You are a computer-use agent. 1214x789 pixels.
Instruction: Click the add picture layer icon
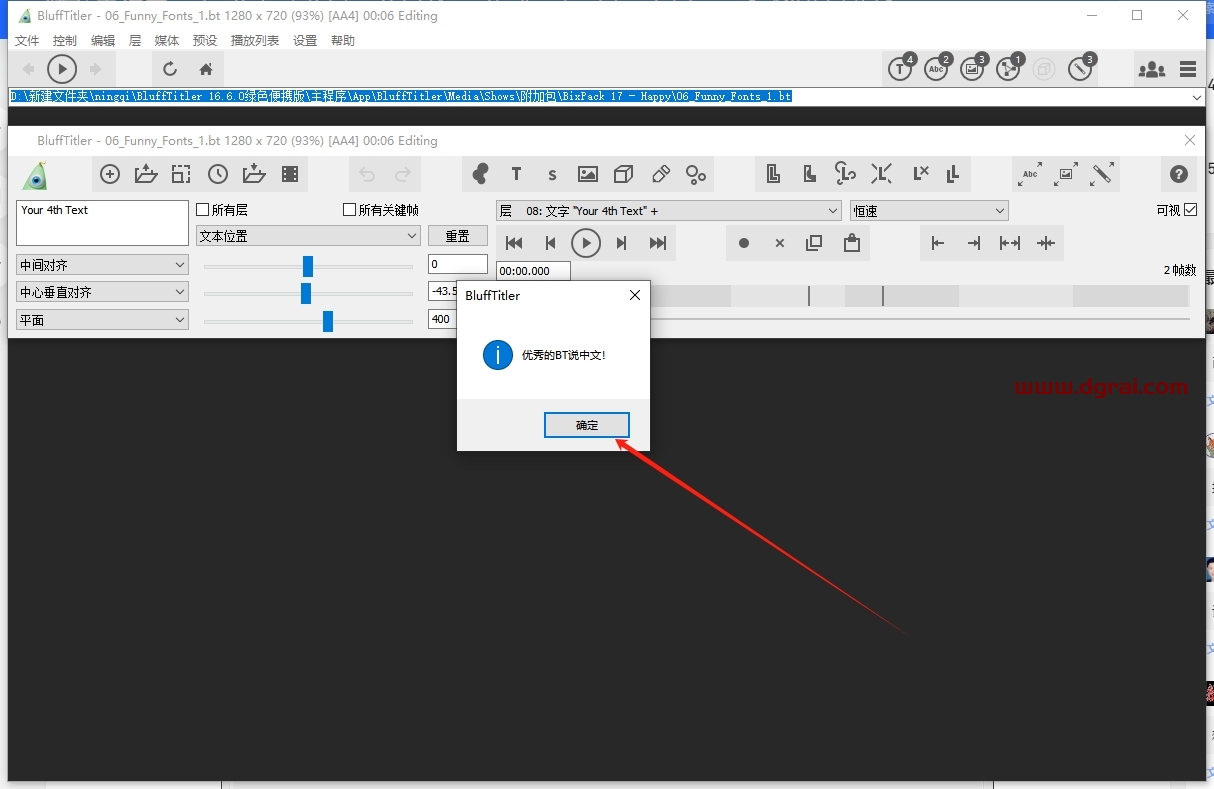point(588,174)
